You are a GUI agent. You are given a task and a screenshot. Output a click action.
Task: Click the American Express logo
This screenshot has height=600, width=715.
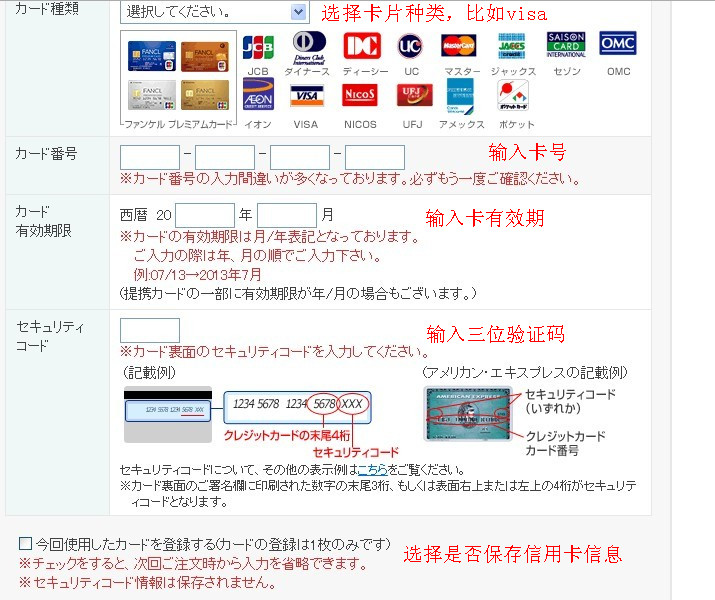point(460,96)
